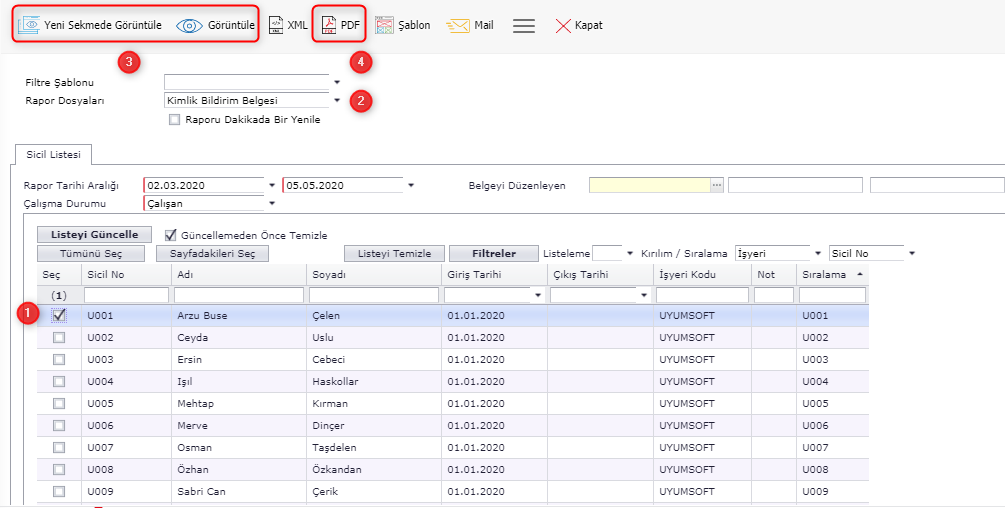Image resolution: width=1005 pixels, height=508 pixels.
Task: Open the Şablon template icon
Action: coord(383,25)
